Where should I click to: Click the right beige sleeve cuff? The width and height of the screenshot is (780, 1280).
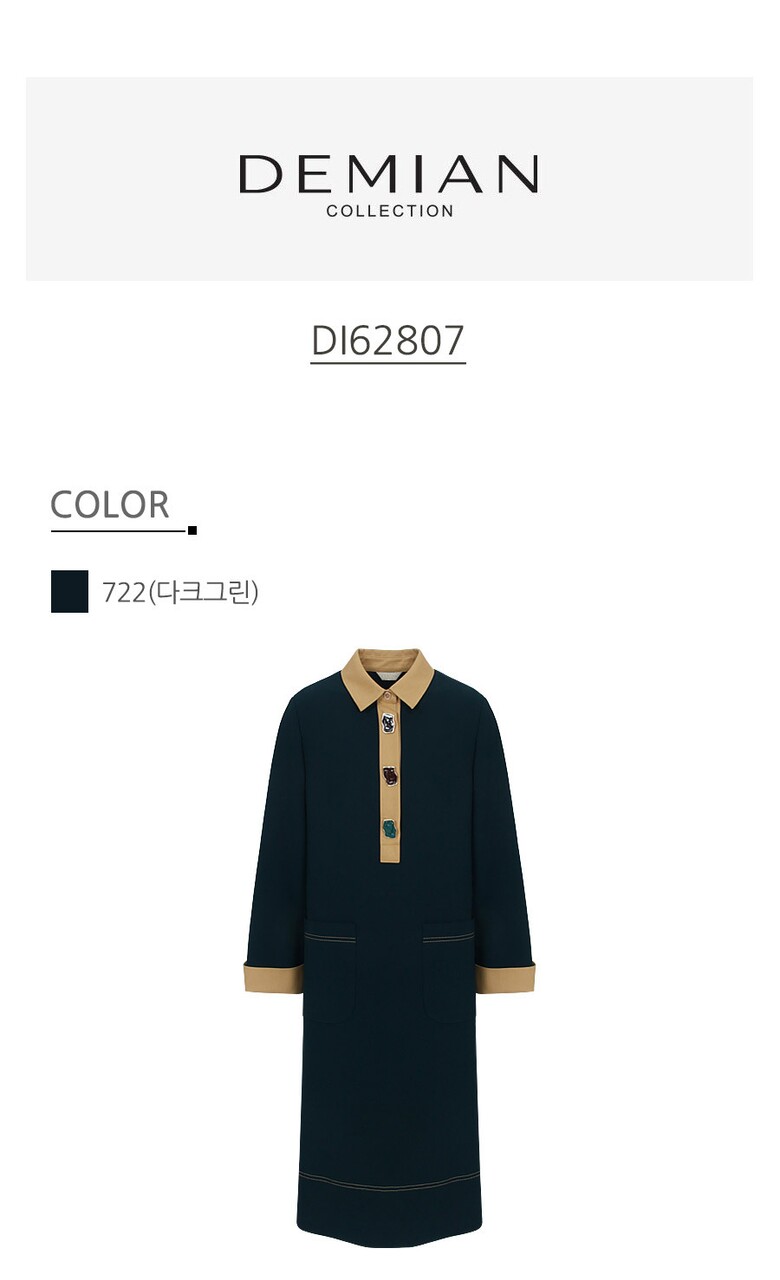click(505, 977)
